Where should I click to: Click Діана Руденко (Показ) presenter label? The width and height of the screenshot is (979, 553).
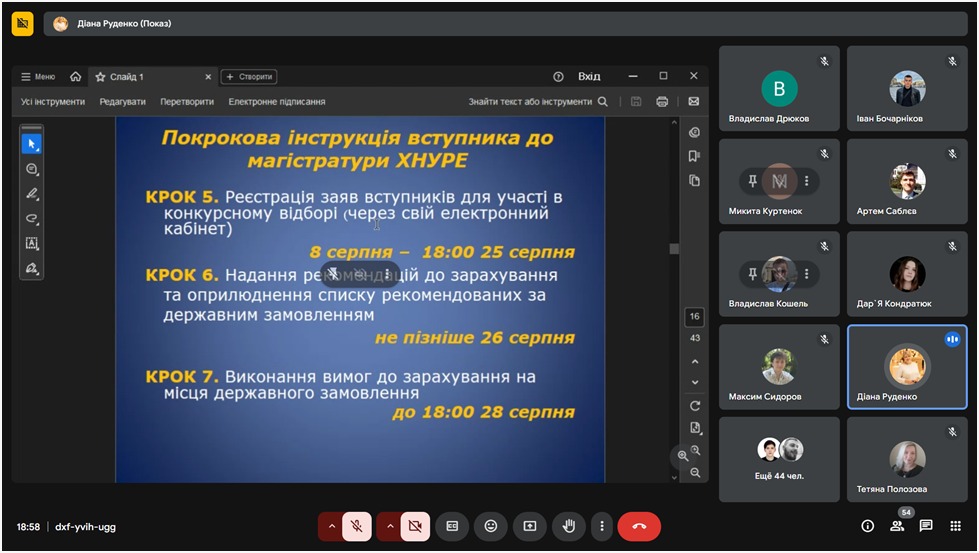click(124, 24)
